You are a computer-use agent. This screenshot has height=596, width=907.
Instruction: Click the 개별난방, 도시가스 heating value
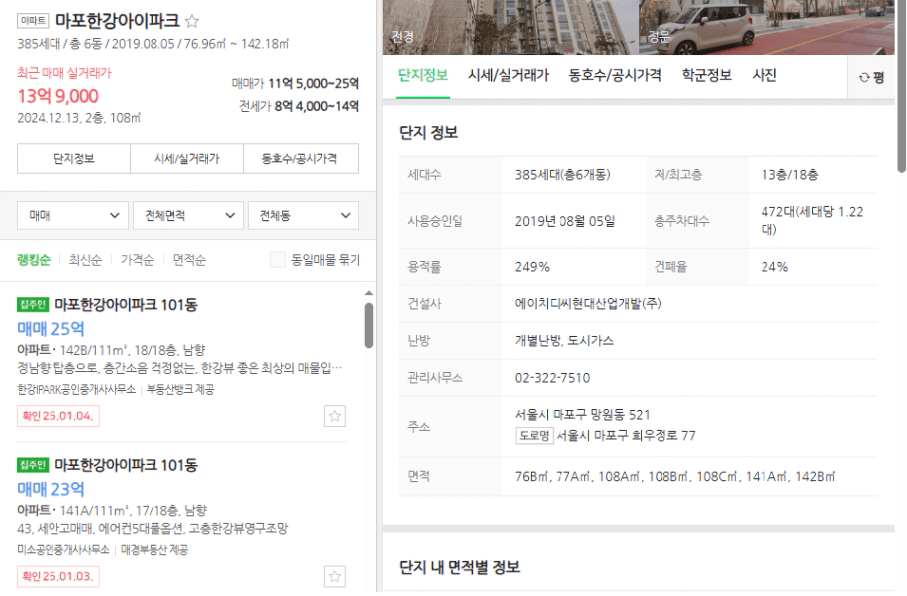point(564,340)
